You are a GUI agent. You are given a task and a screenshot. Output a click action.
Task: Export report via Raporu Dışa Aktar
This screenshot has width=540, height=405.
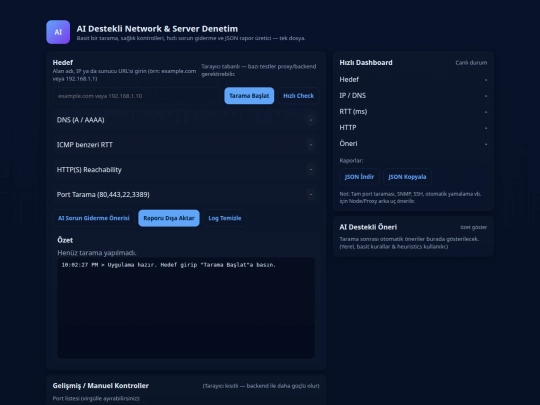pyautogui.click(x=169, y=218)
